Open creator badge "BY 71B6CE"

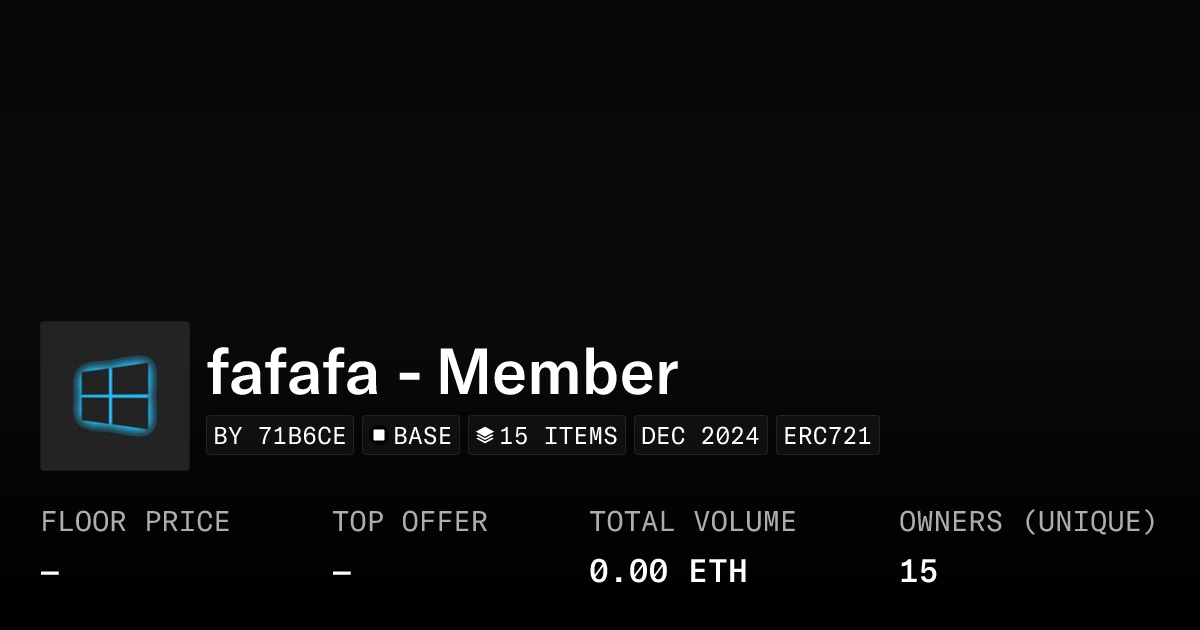tap(280, 436)
